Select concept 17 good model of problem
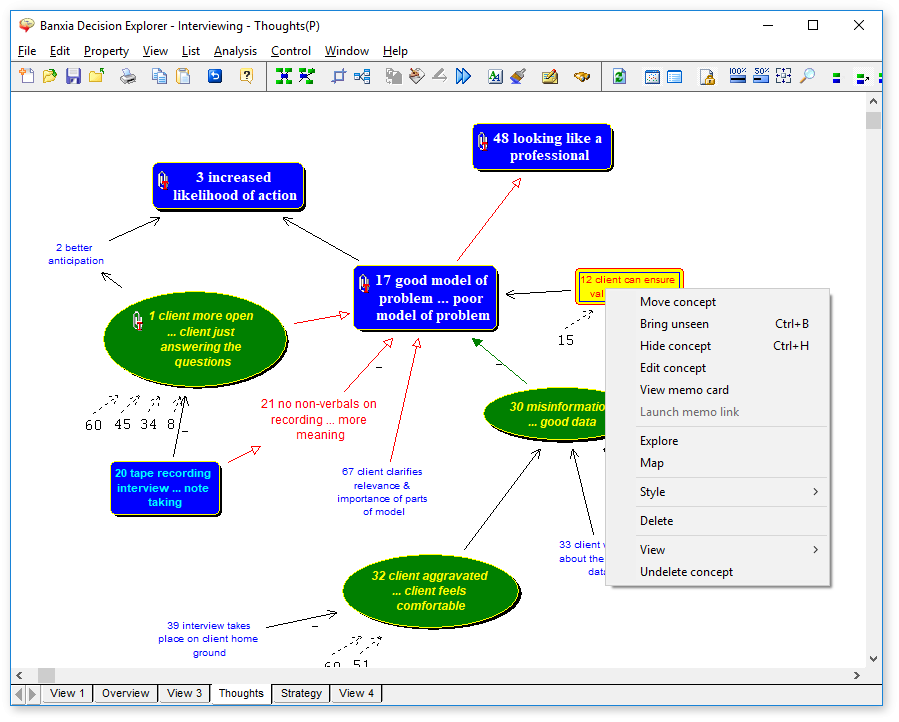 point(426,298)
